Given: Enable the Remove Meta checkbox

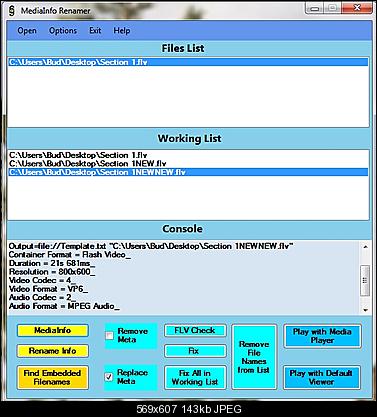Looking at the screenshot, I should pyautogui.click(x=109, y=335).
